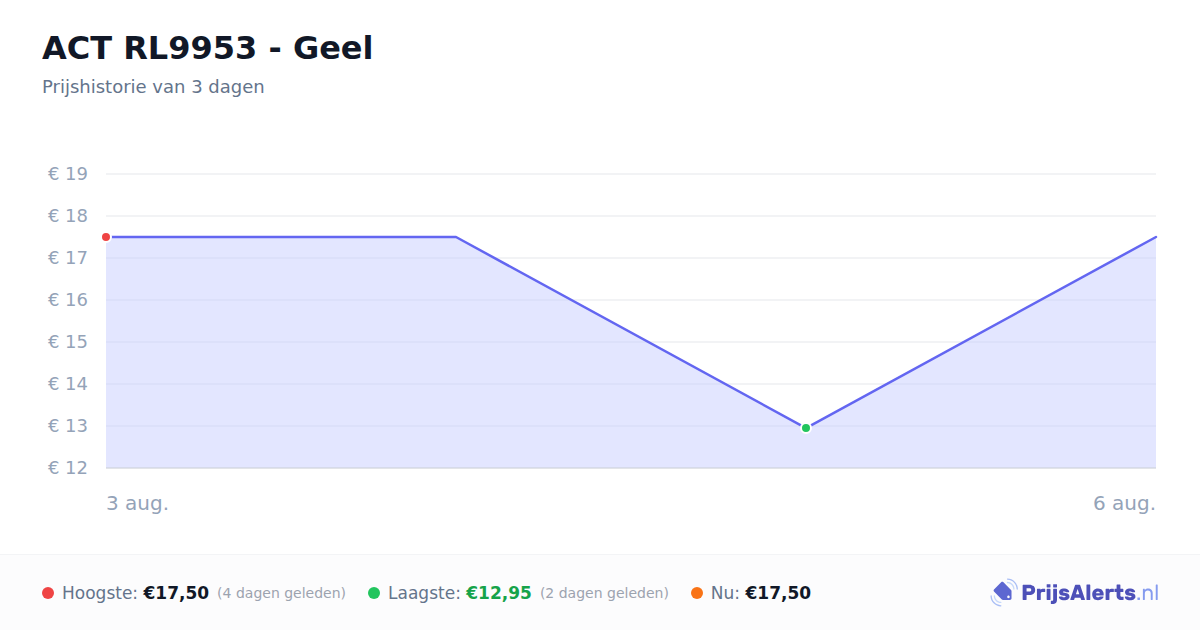Click the red dot beside Hoogste
Image resolution: width=1200 pixels, height=630 pixels.
coord(48,593)
